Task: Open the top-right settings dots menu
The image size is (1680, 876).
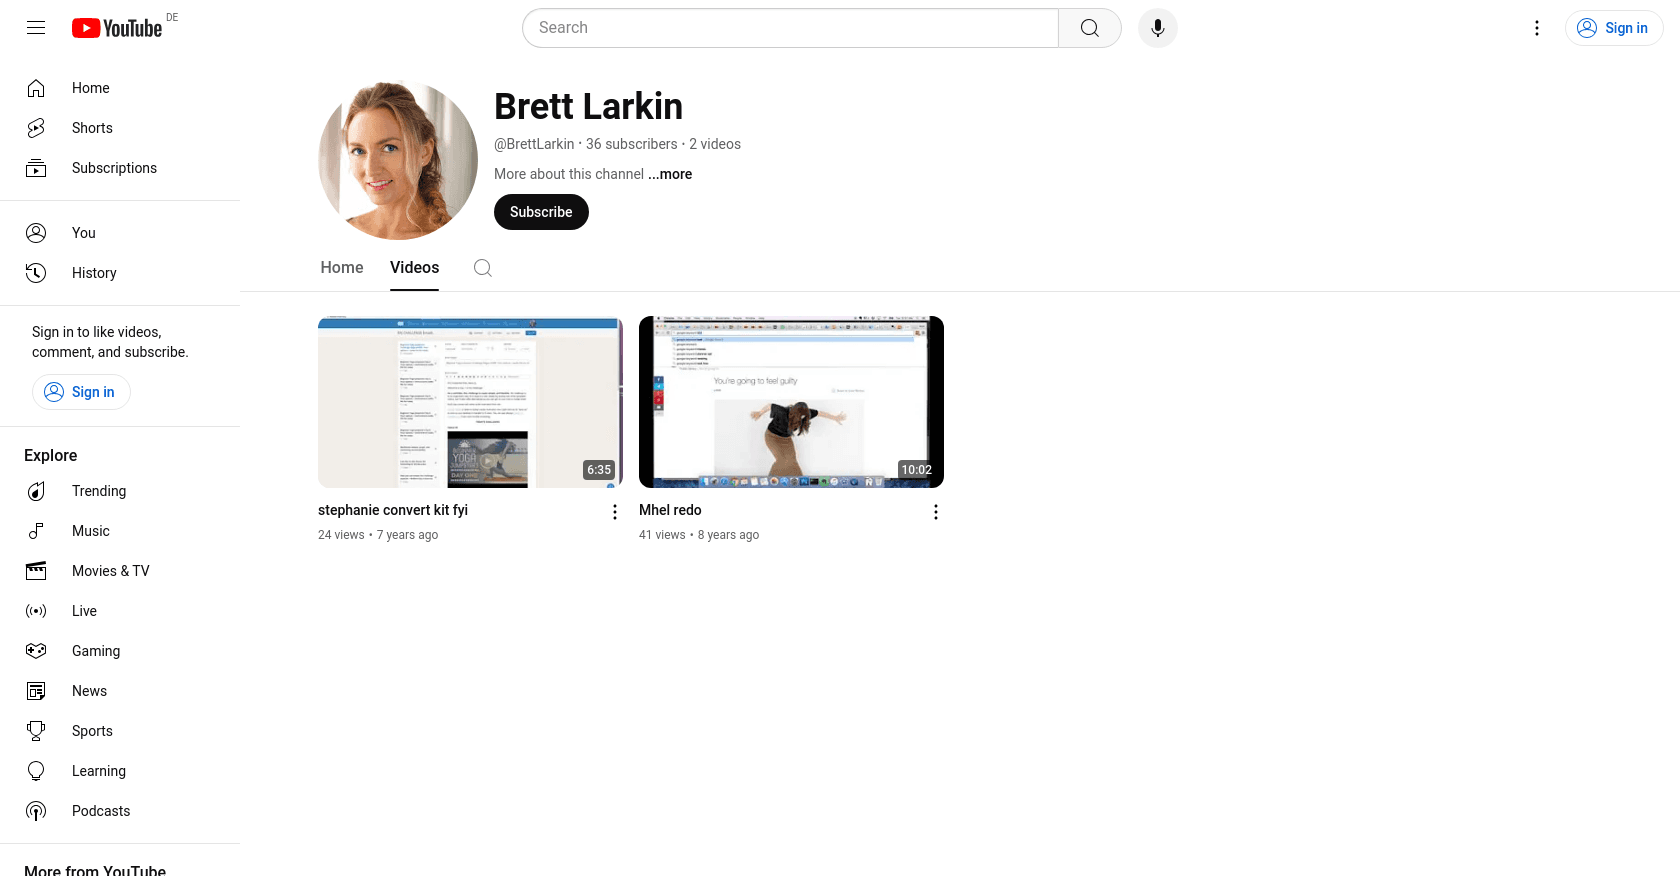Action: [x=1536, y=28]
